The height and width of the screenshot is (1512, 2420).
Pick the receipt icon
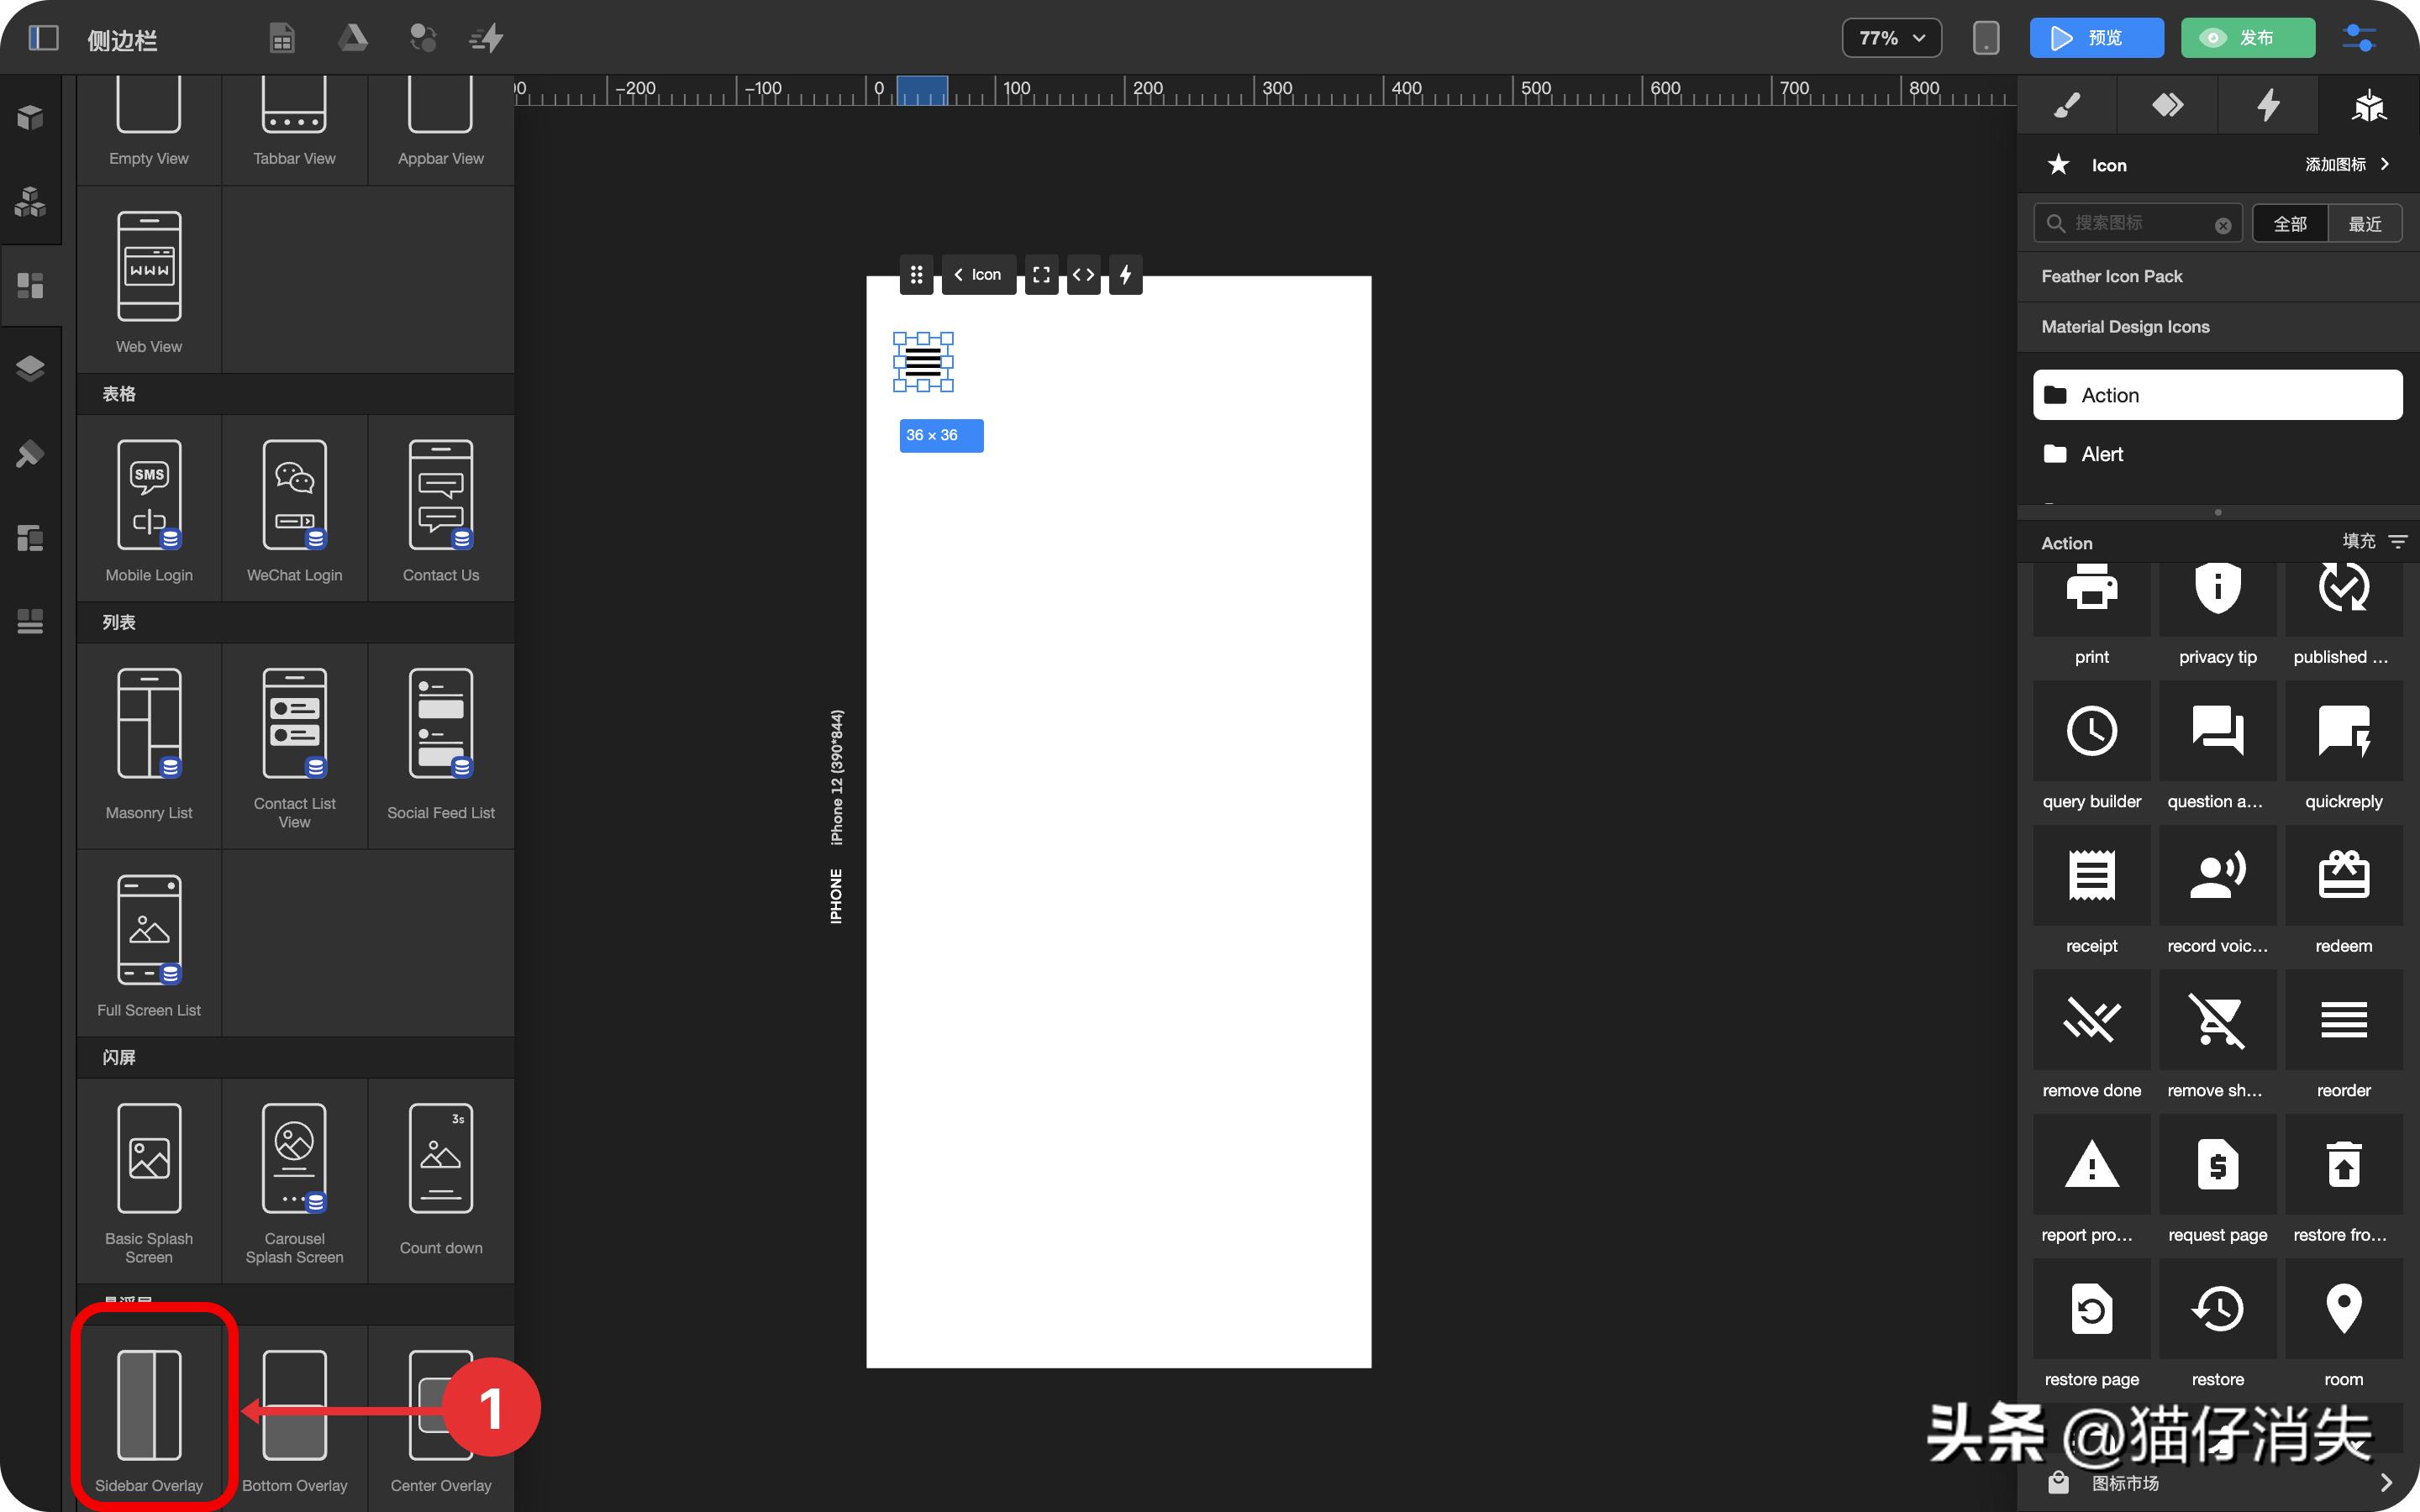[x=2091, y=877]
